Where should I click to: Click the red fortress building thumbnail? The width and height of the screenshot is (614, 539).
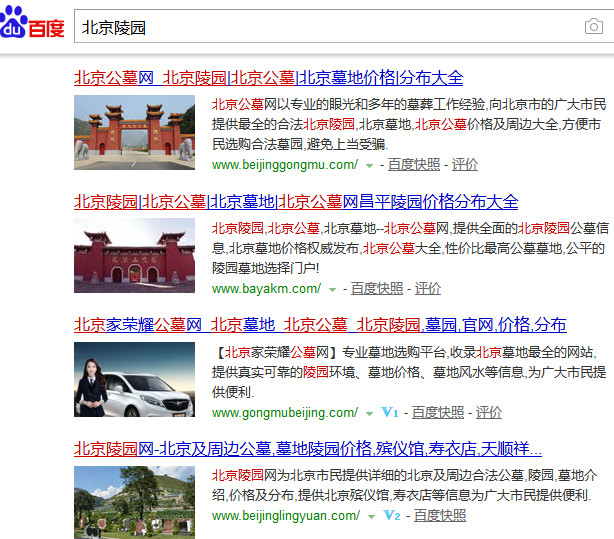tap(134, 255)
